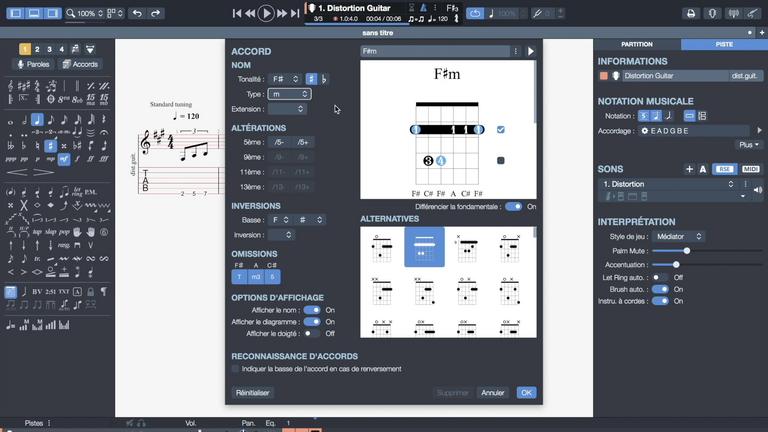The image size is (768, 432).
Task: Check the reversal bass indication checkbox
Action: (x=236, y=369)
